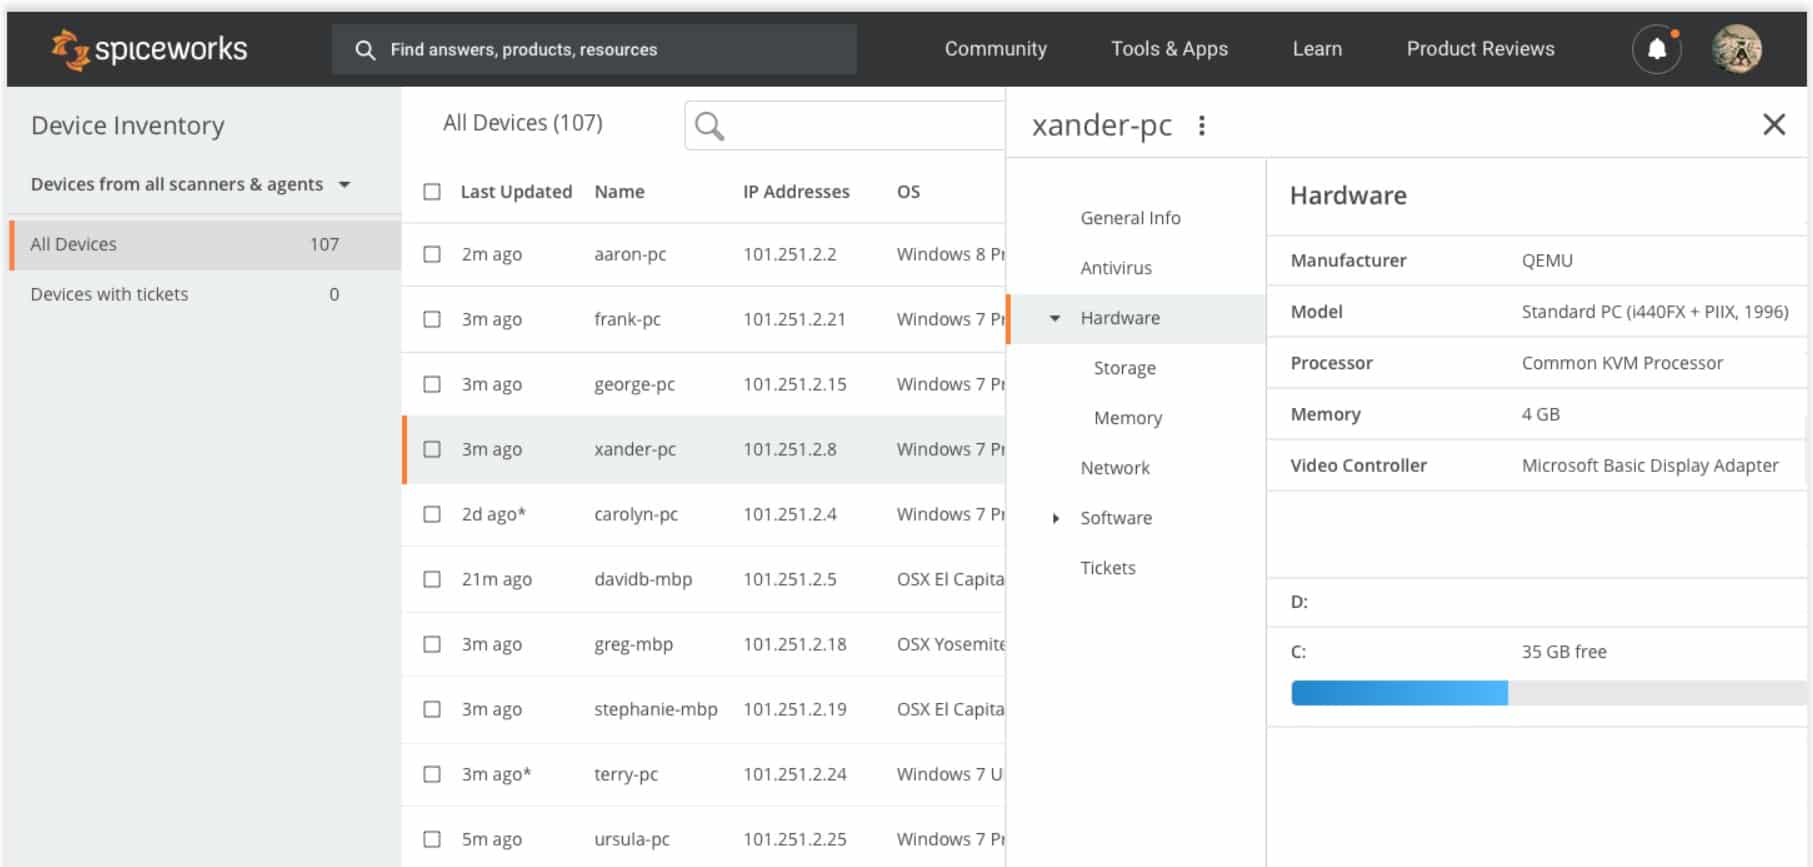Open Storage subsection

[x=1125, y=368]
